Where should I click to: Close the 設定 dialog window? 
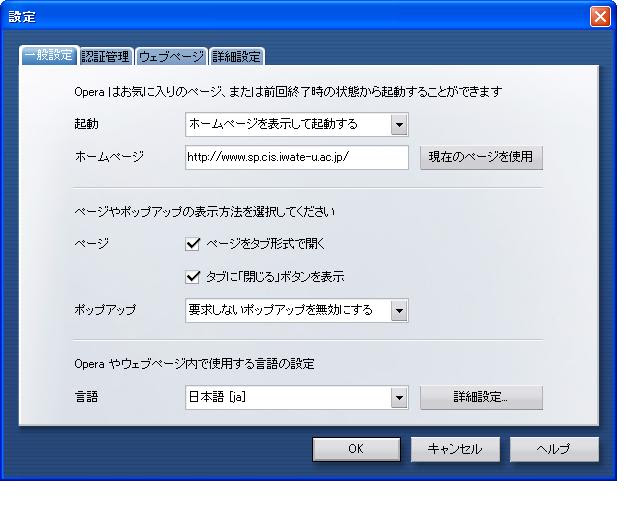600,17
